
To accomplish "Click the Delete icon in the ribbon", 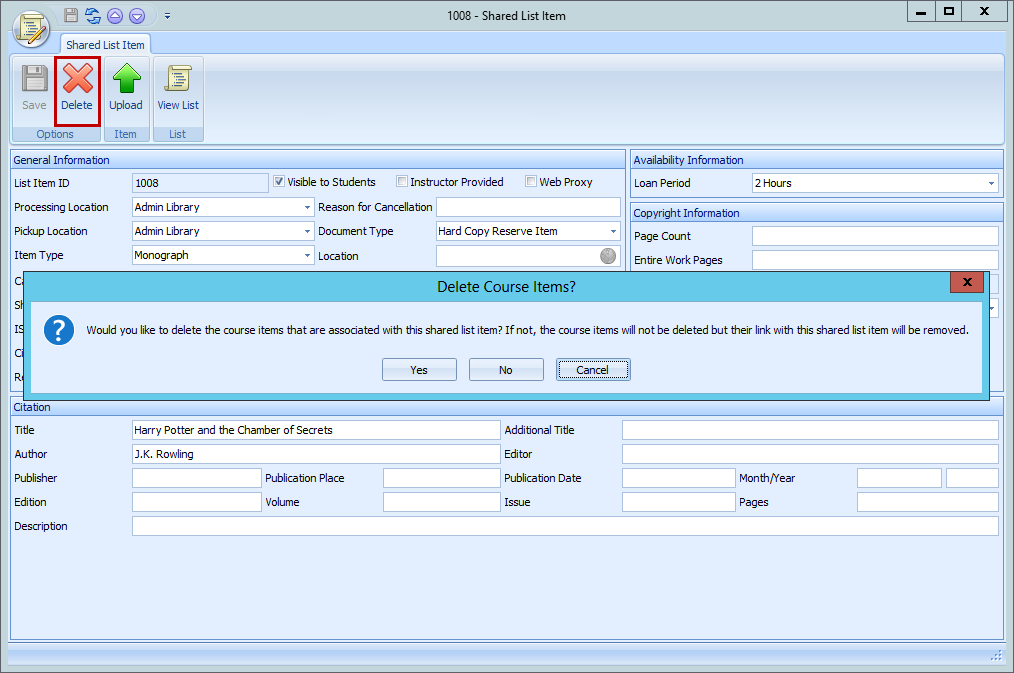I will [77, 88].
